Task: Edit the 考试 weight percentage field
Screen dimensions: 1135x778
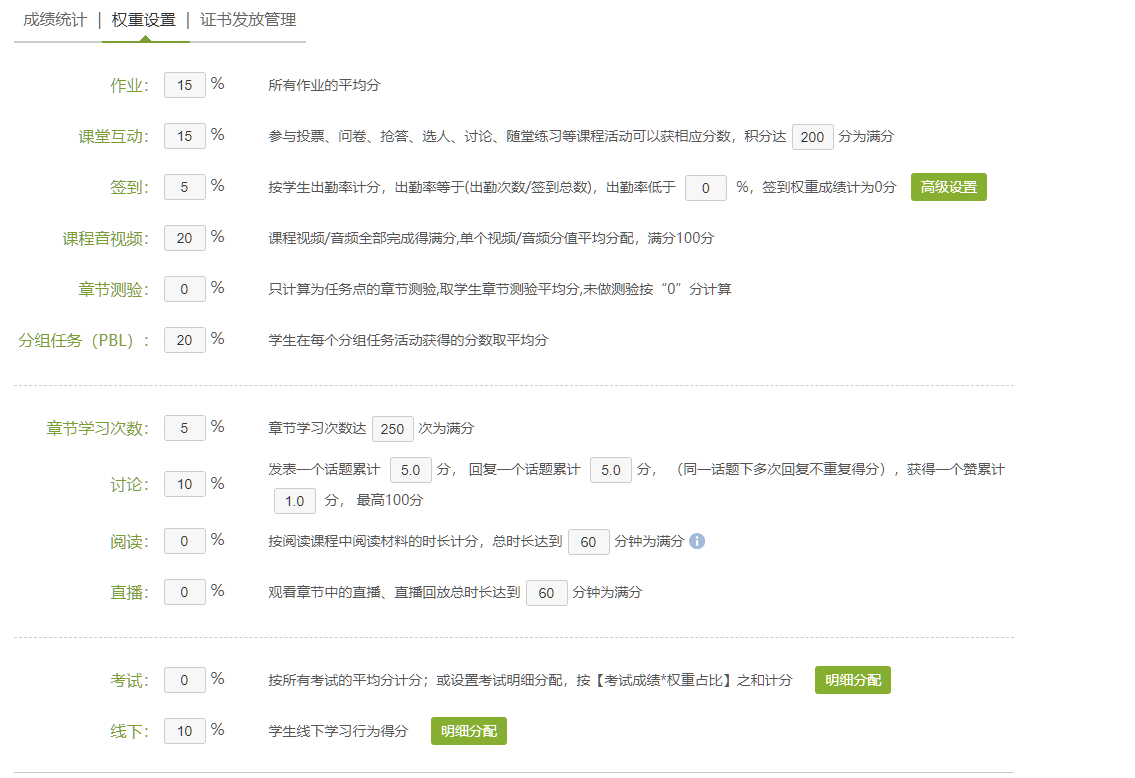Action: coord(185,680)
